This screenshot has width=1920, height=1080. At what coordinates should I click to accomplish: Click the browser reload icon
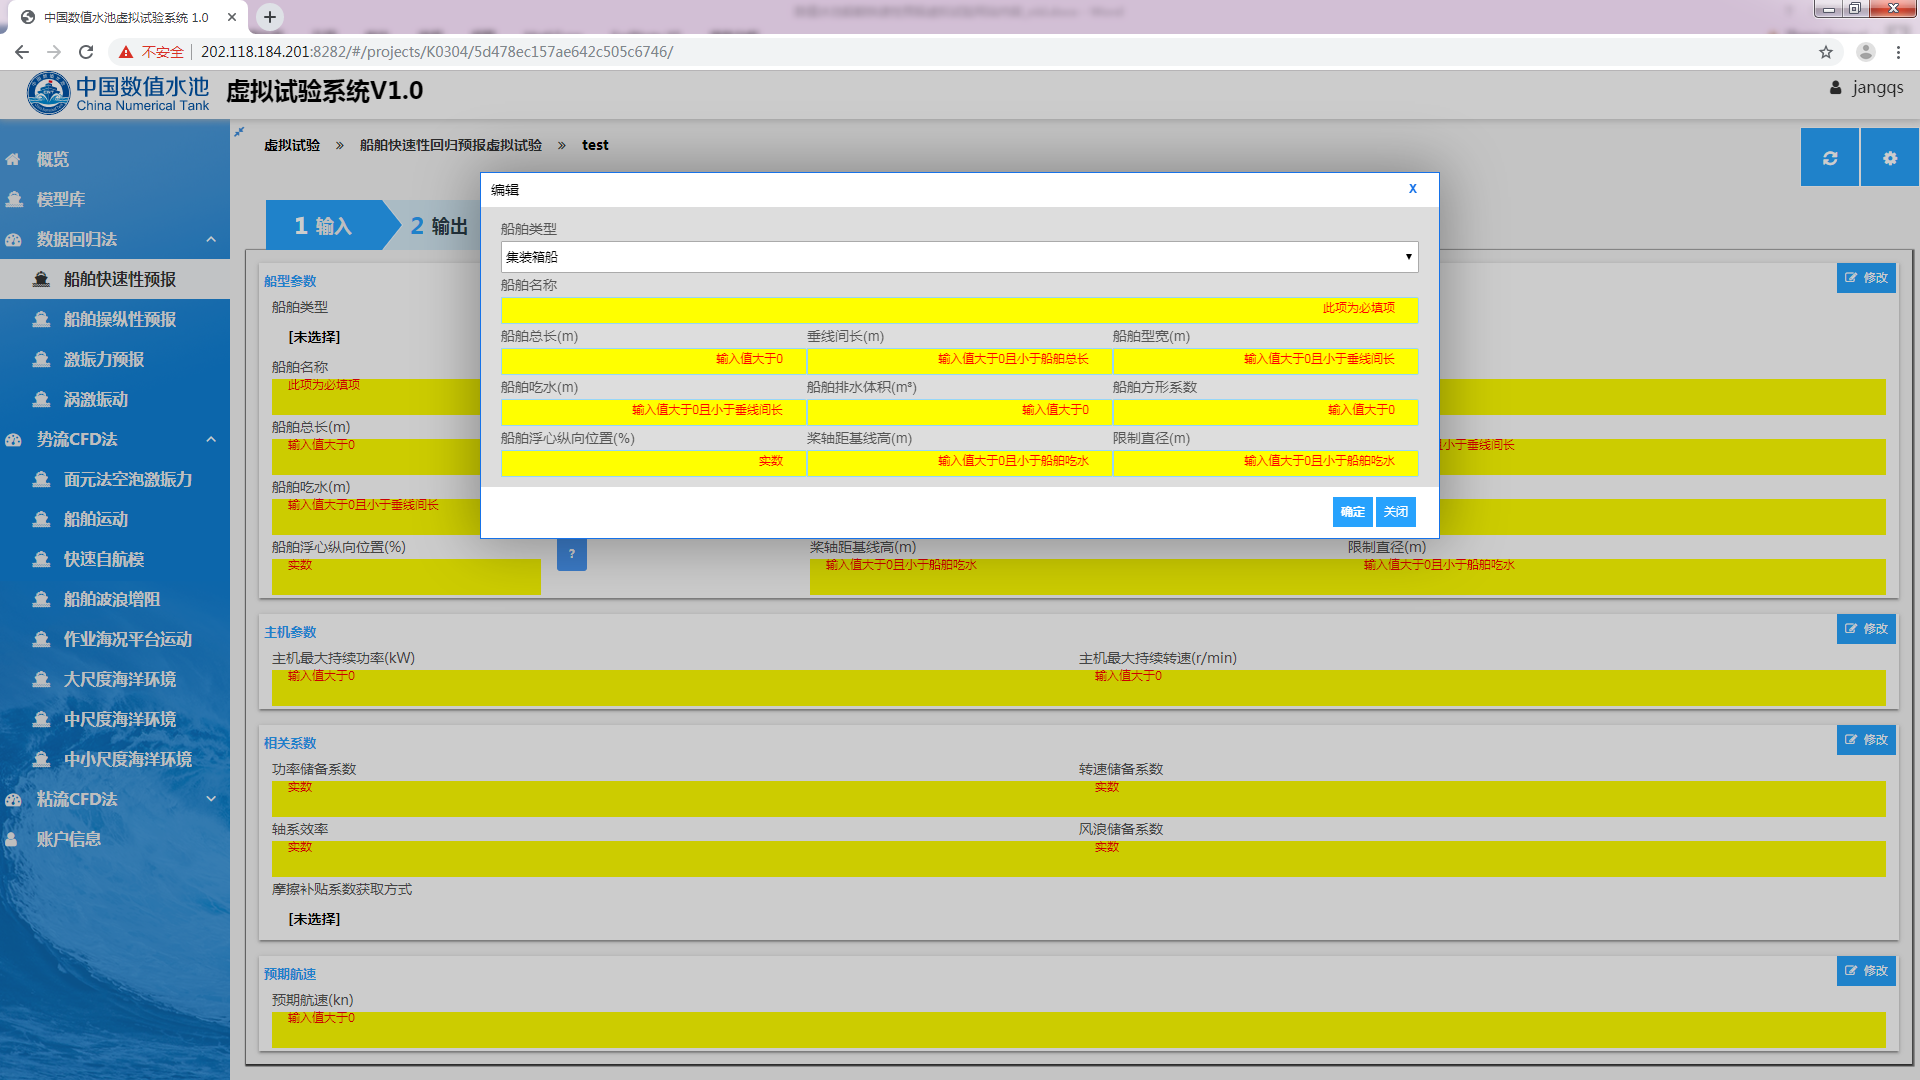tap(86, 52)
